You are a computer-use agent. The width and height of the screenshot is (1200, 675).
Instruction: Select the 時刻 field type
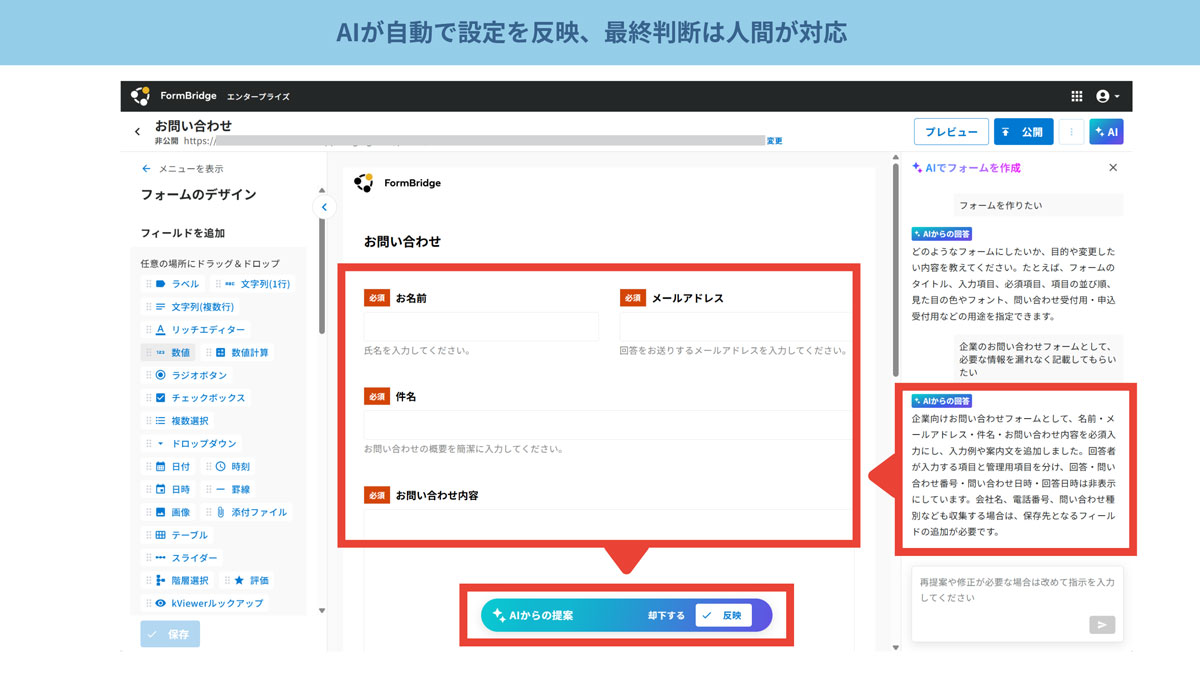click(229, 467)
